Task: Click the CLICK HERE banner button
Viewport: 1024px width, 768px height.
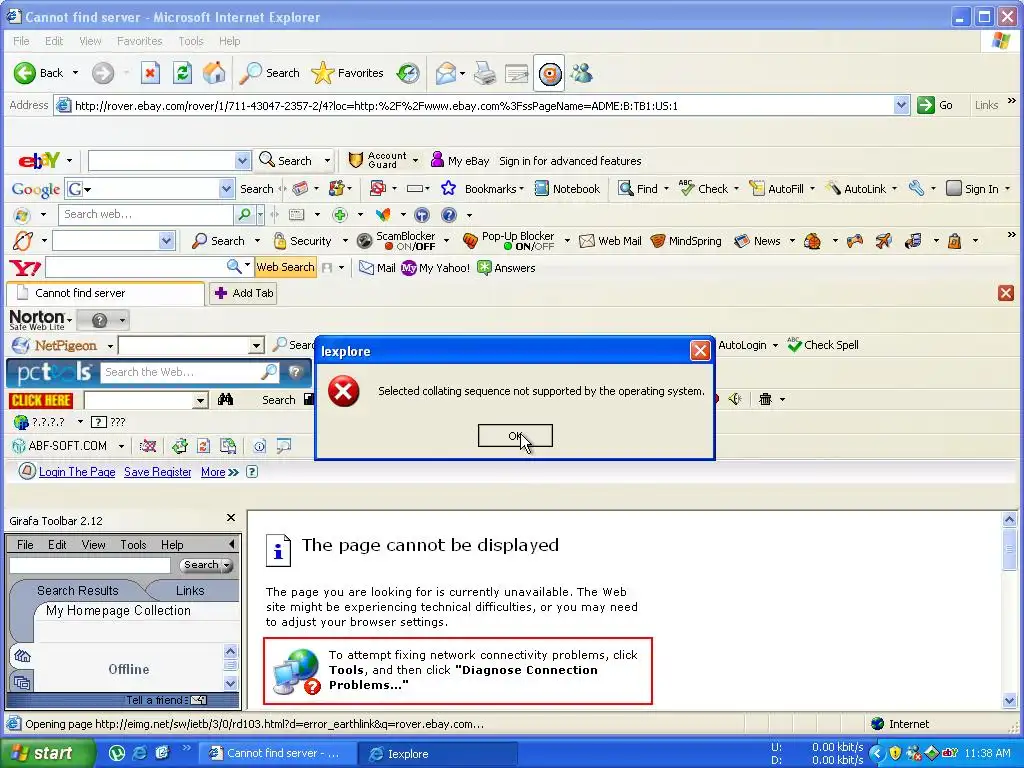Action: click(40, 400)
